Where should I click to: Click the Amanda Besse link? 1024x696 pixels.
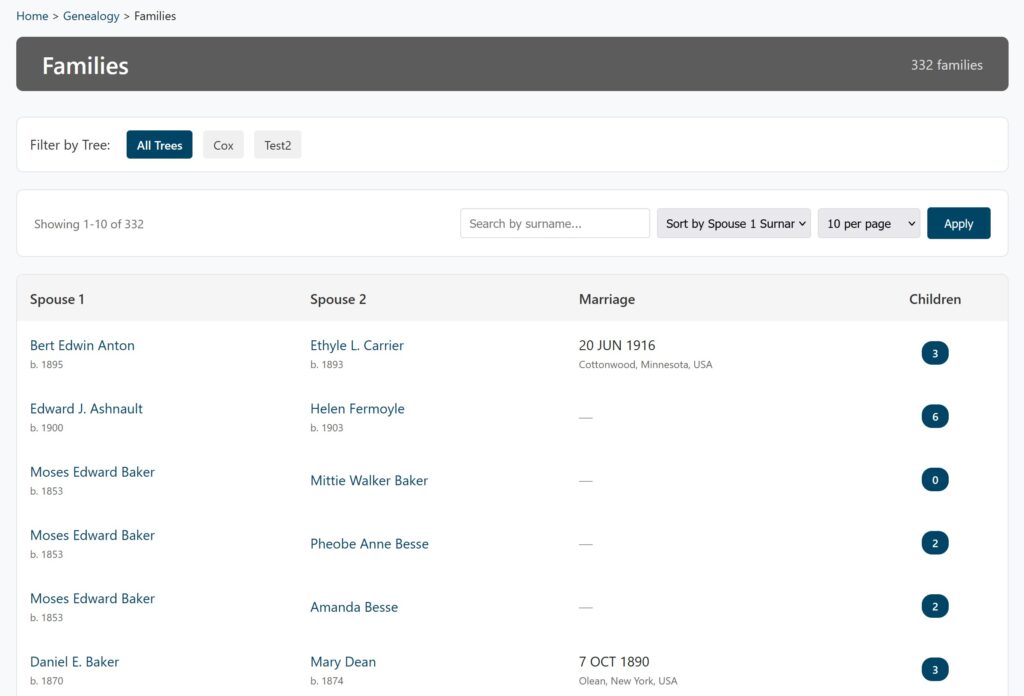tap(354, 607)
